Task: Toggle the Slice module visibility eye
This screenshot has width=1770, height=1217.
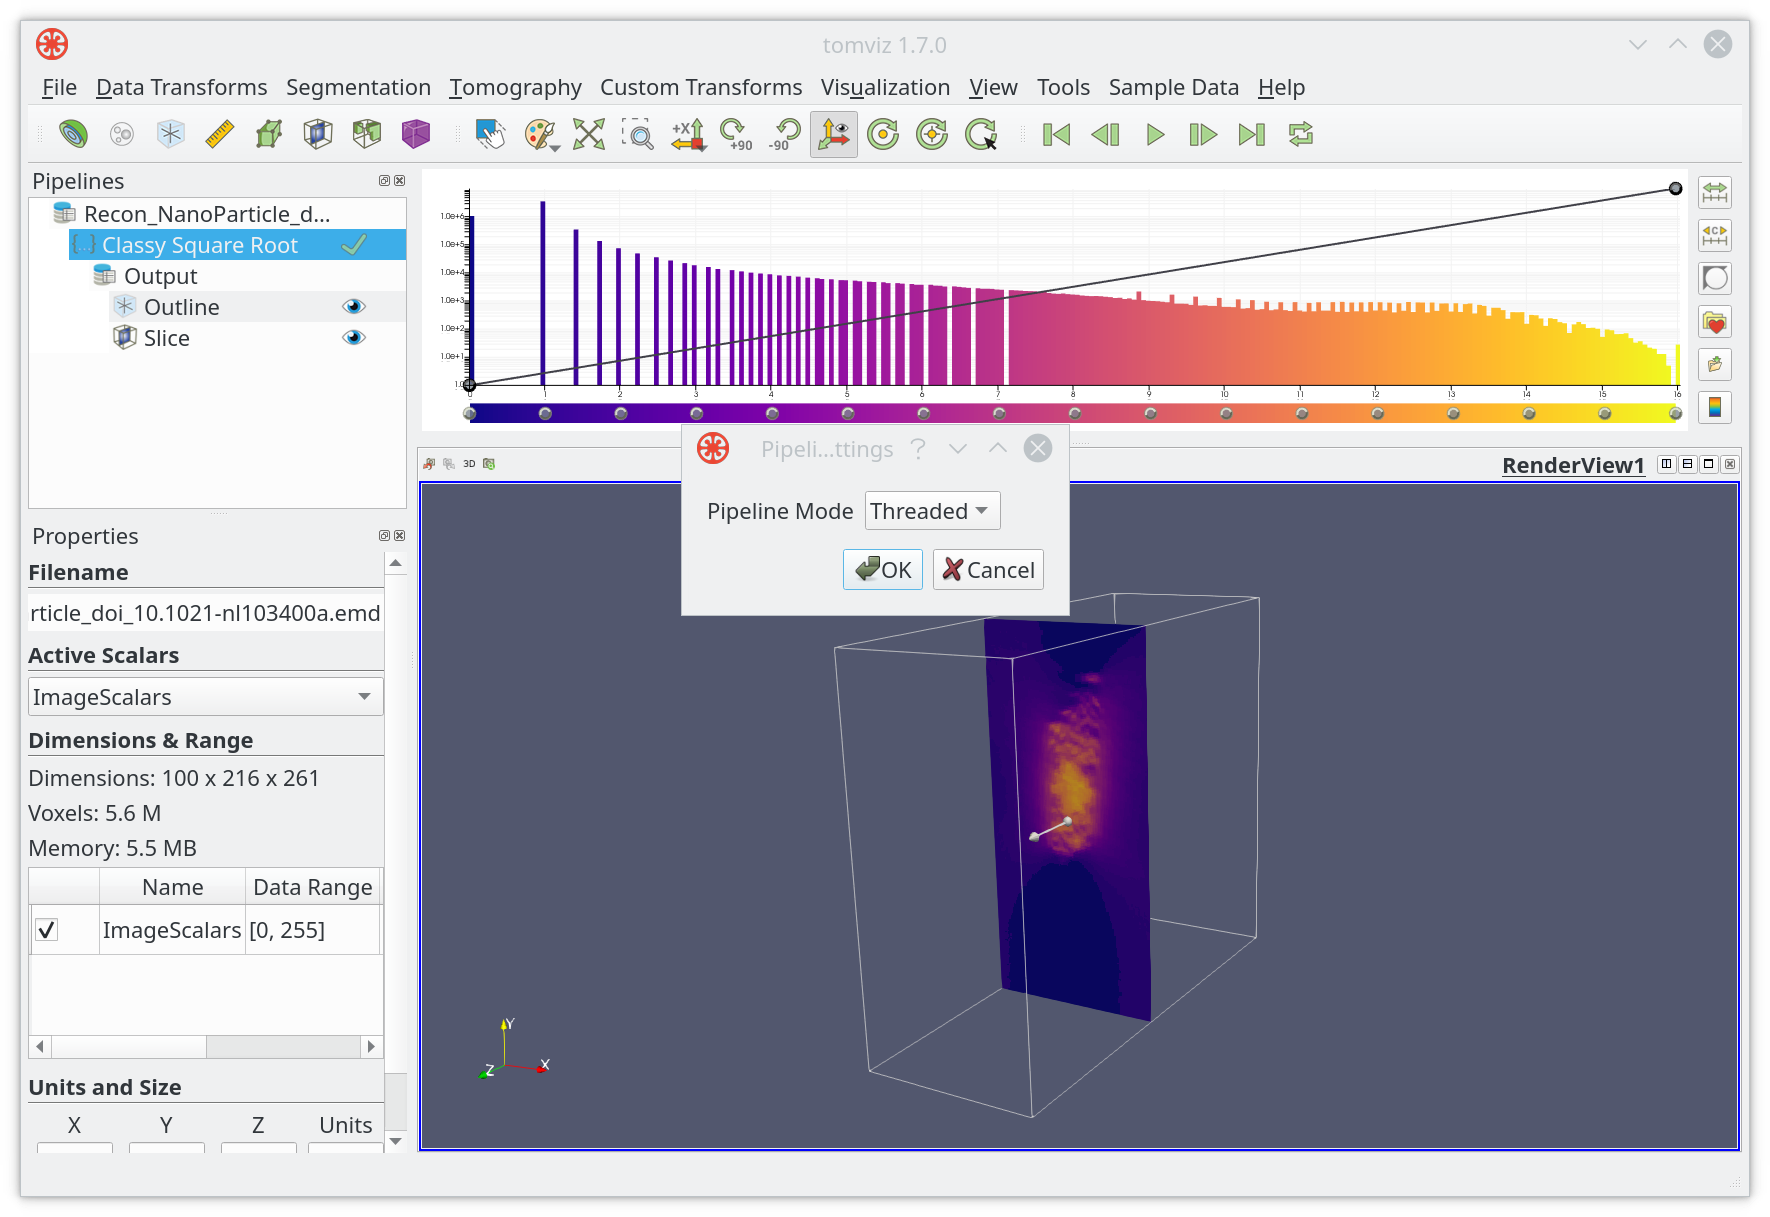Action: (354, 338)
